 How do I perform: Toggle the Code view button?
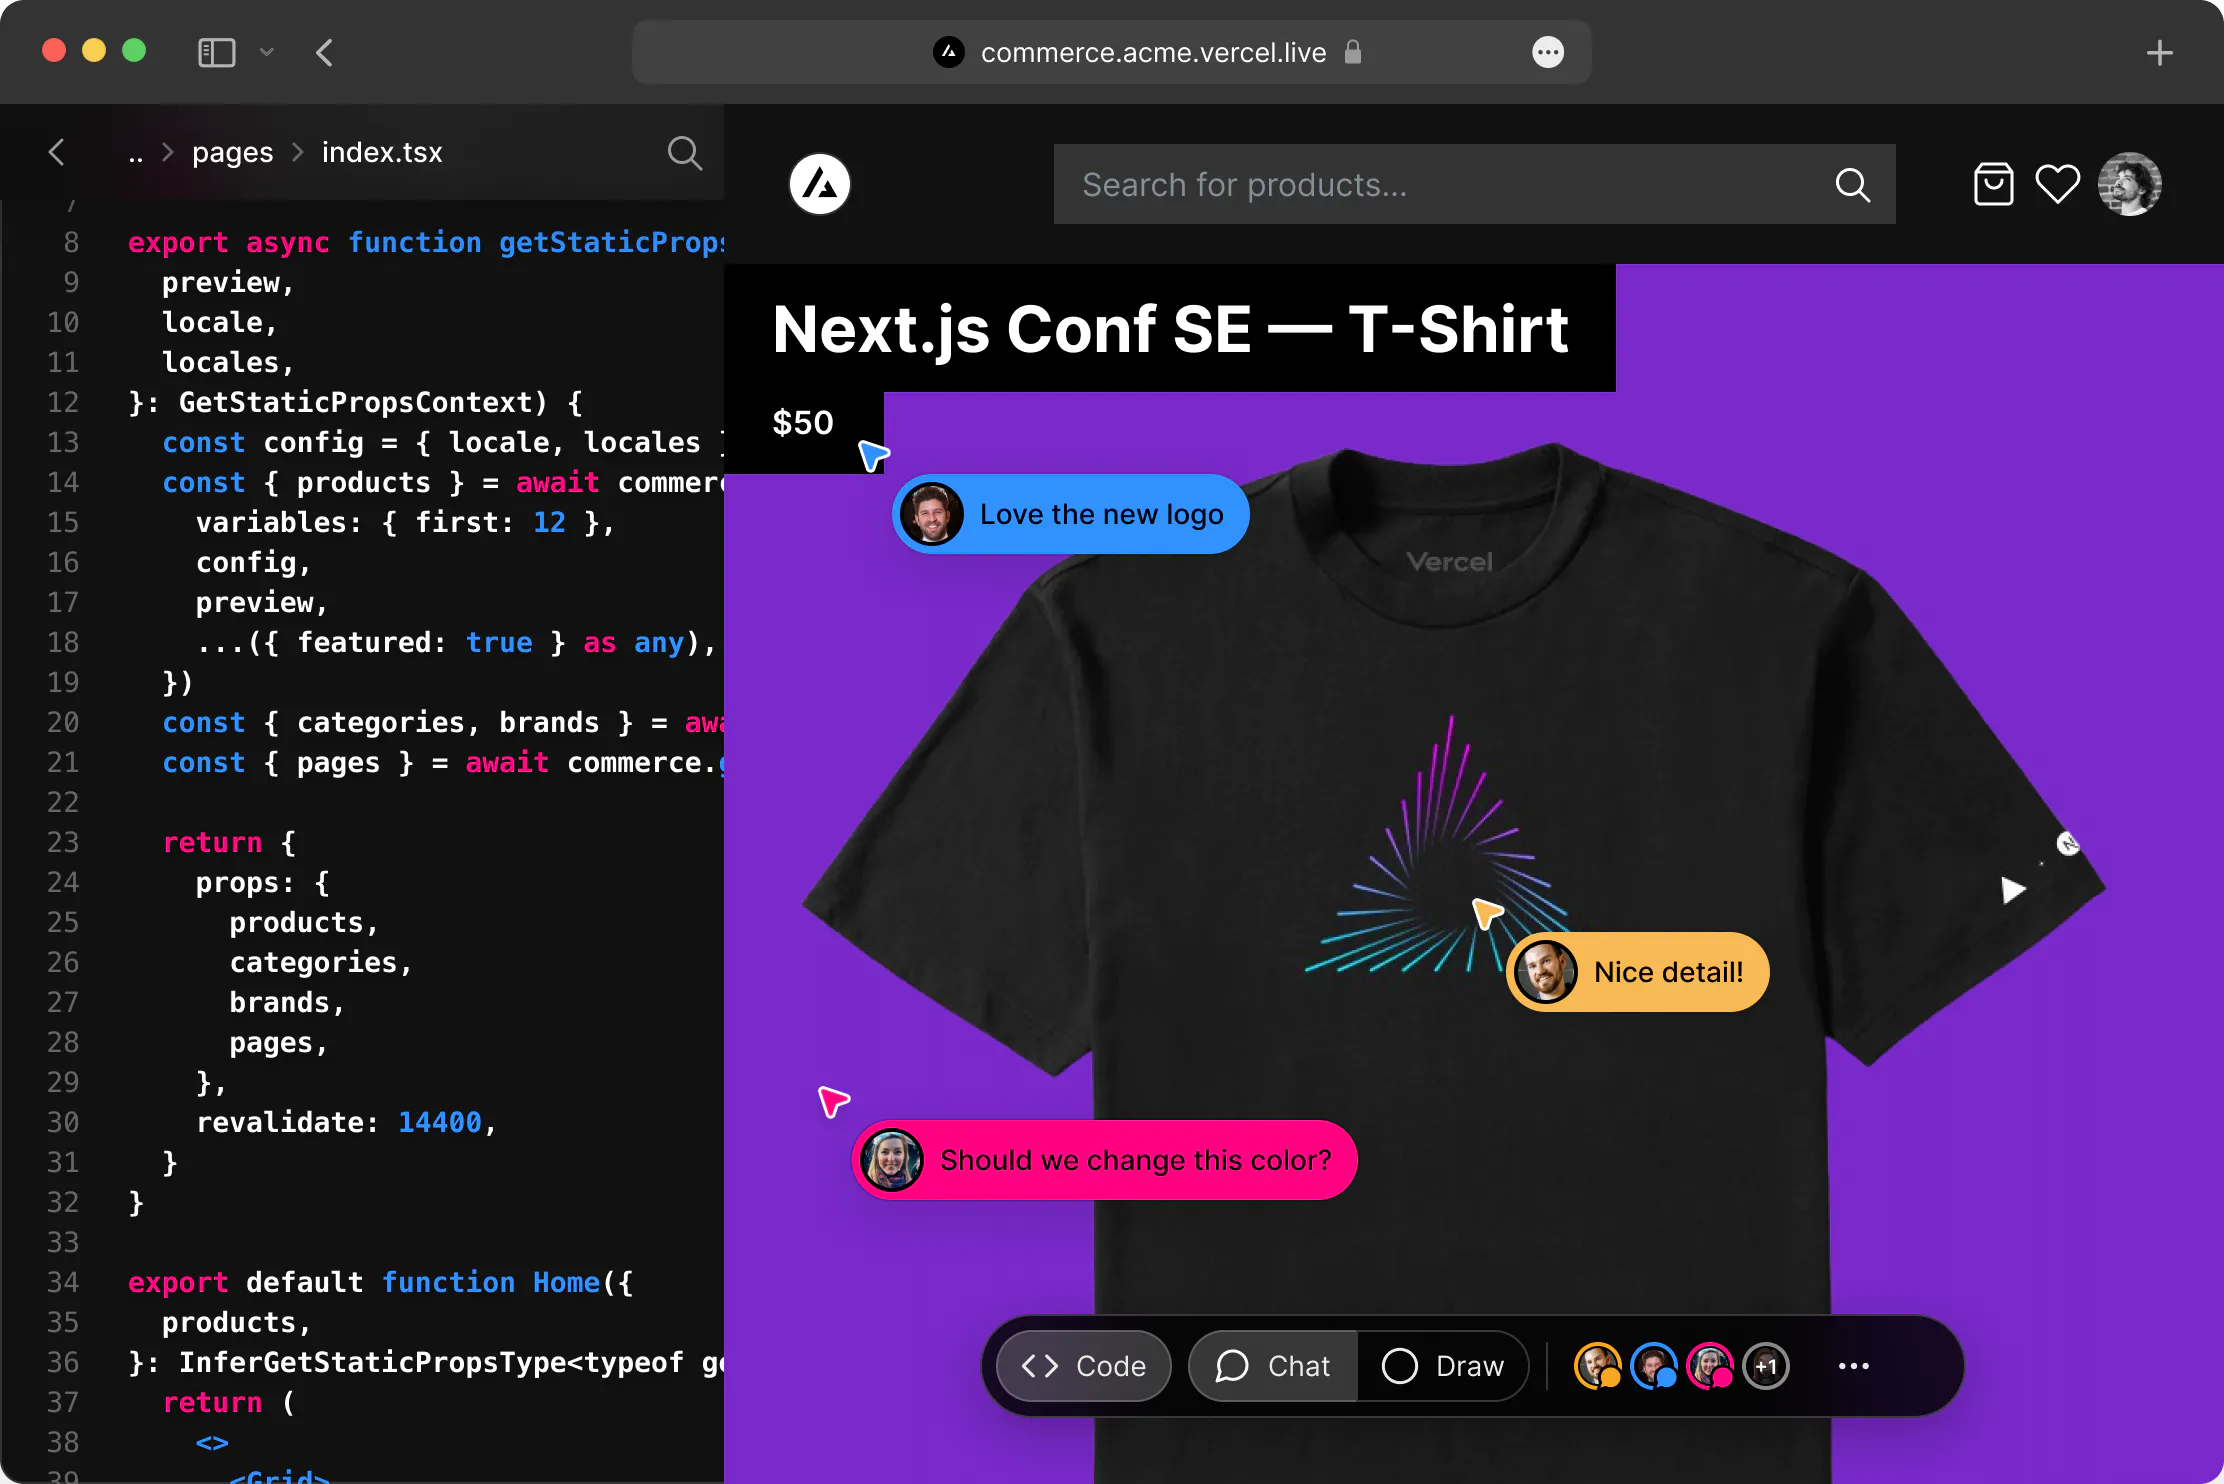[x=1083, y=1366]
